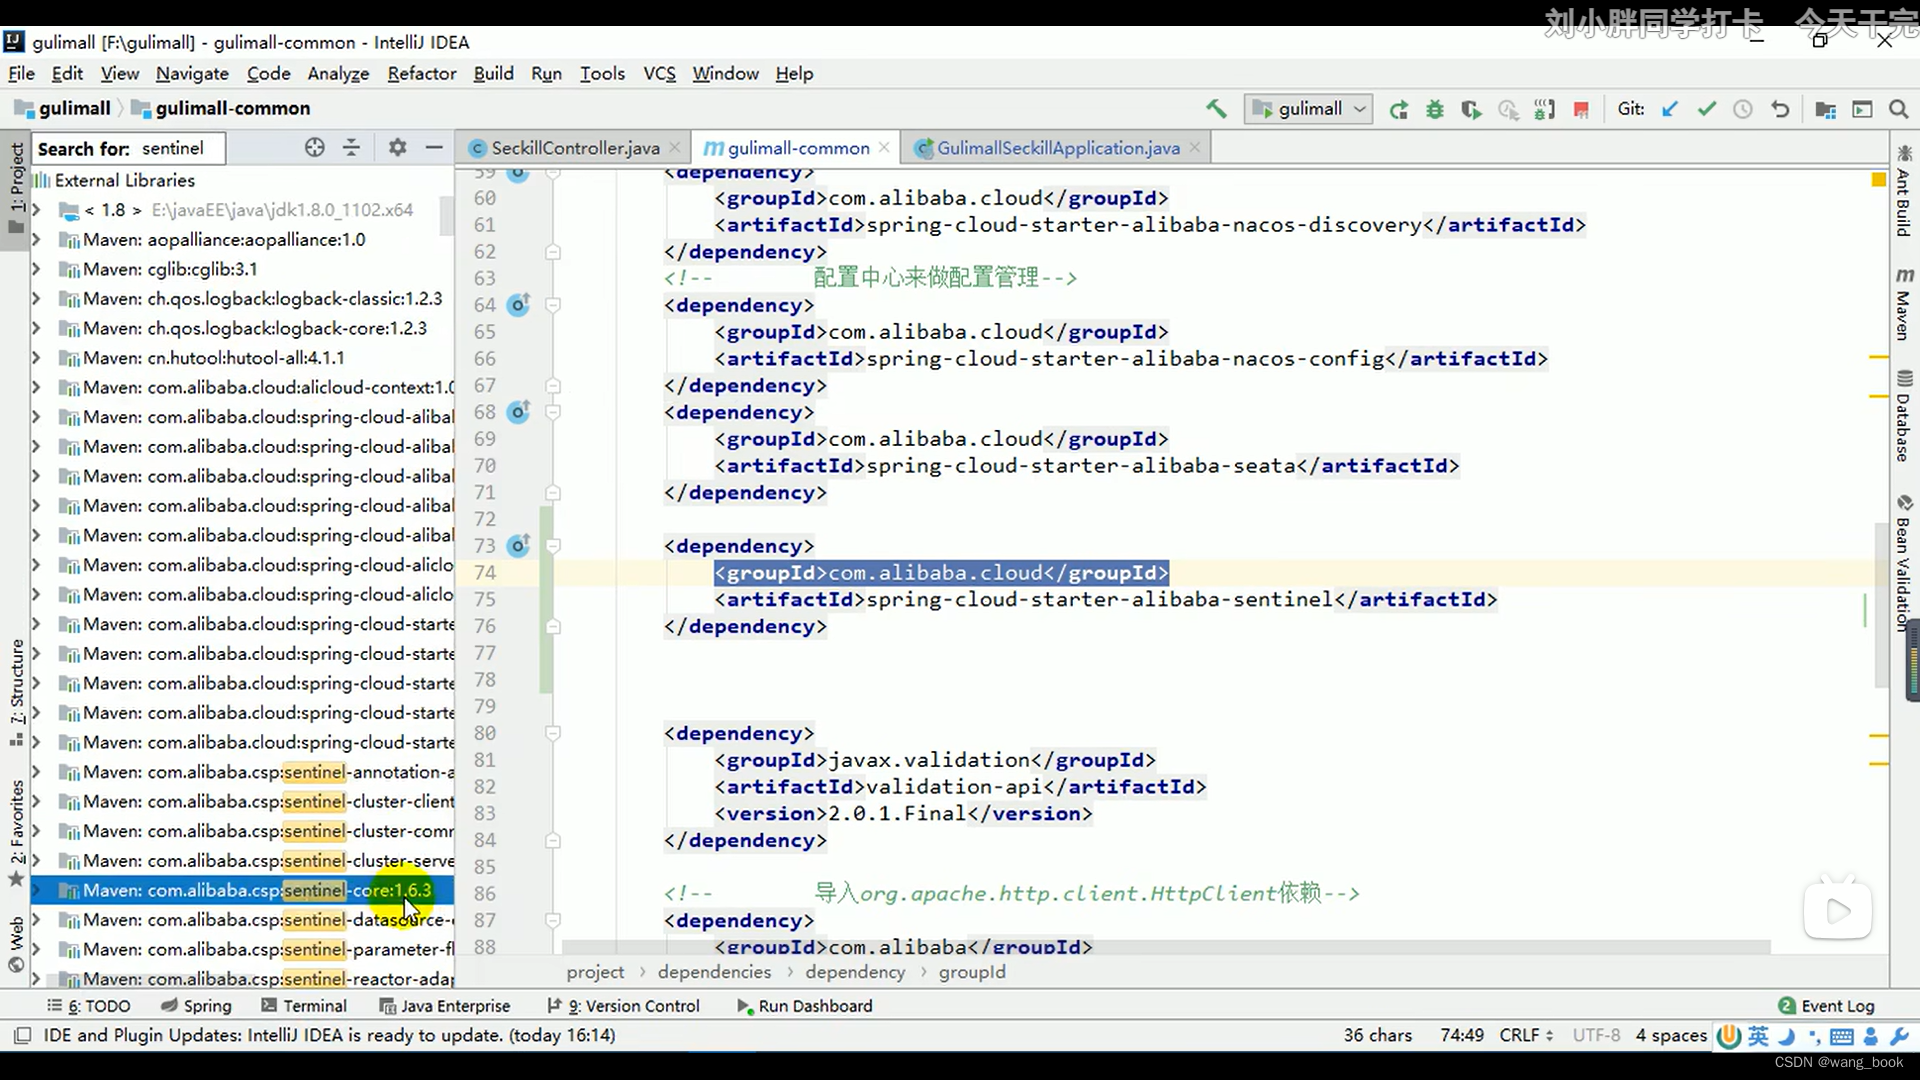Image resolution: width=1920 pixels, height=1080 pixels.
Task: Open Java Enterprise tool window
Action: click(x=445, y=1006)
